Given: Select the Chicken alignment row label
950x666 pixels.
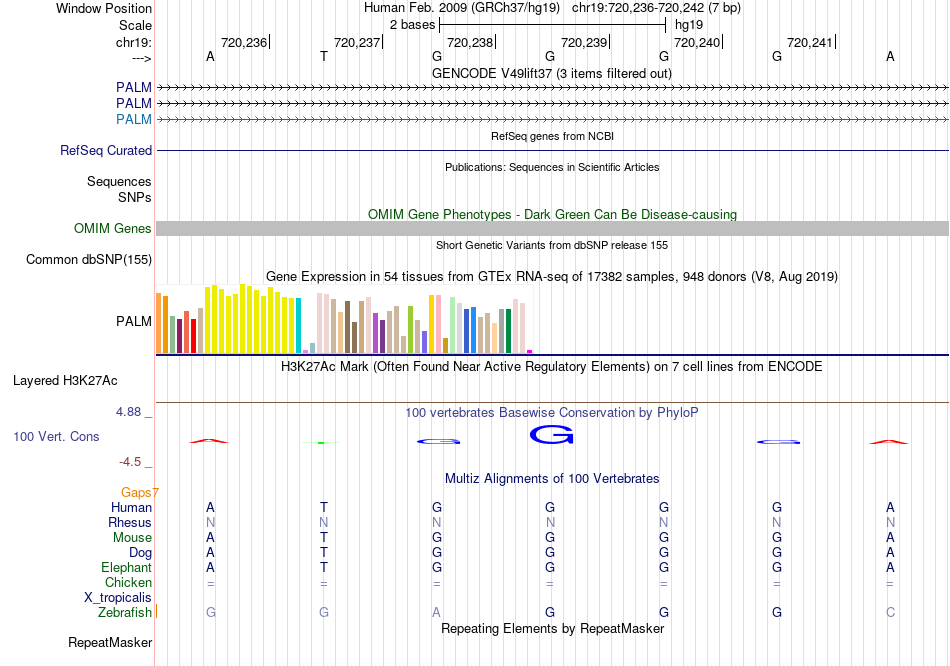Looking at the screenshot, I should [128, 582].
